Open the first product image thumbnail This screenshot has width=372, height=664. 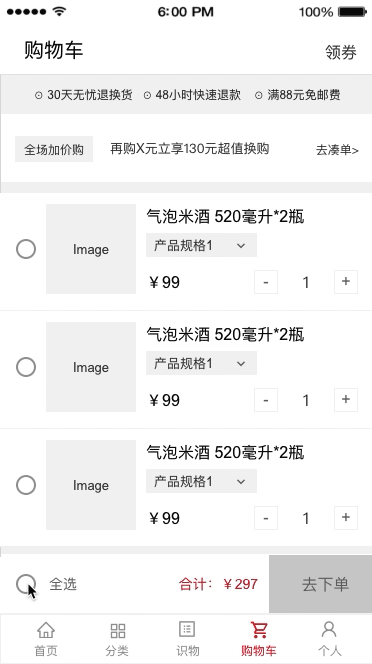[91, 249]
